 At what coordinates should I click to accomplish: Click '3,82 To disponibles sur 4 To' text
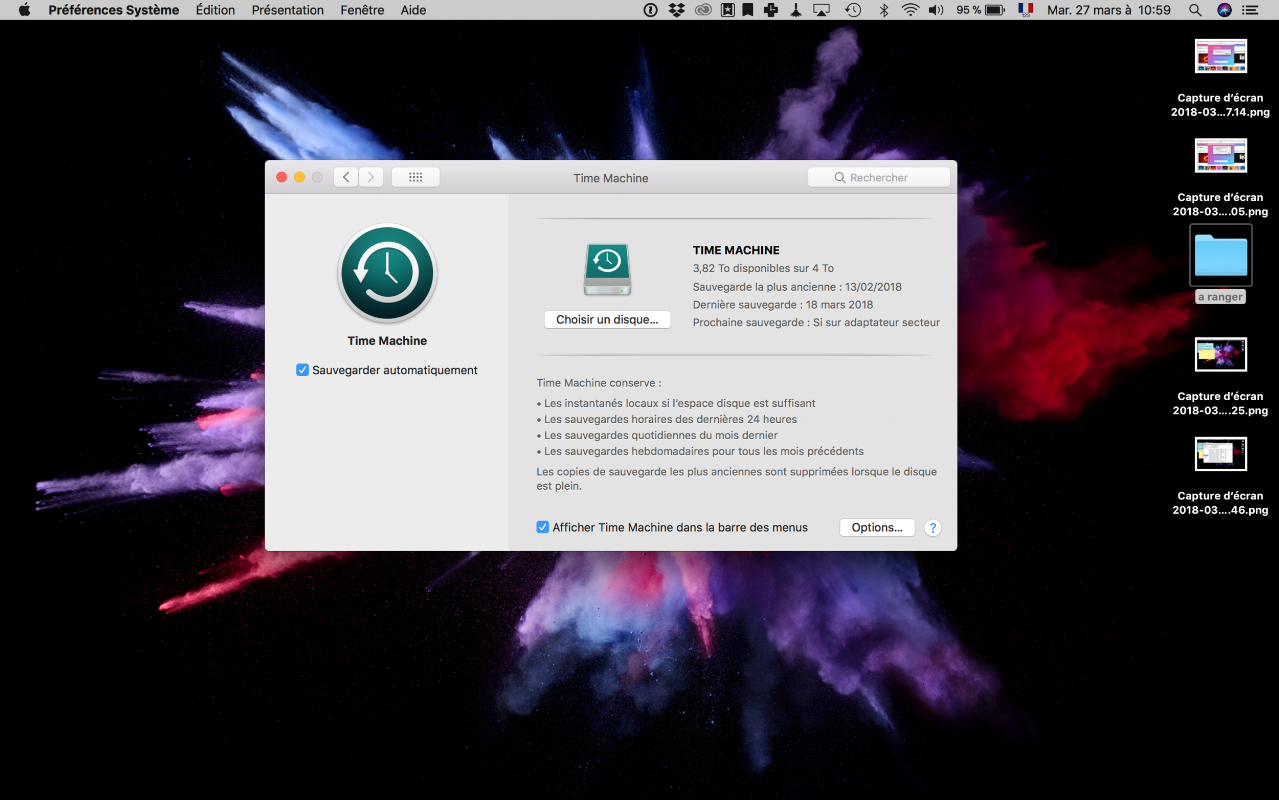click(763, 268)
